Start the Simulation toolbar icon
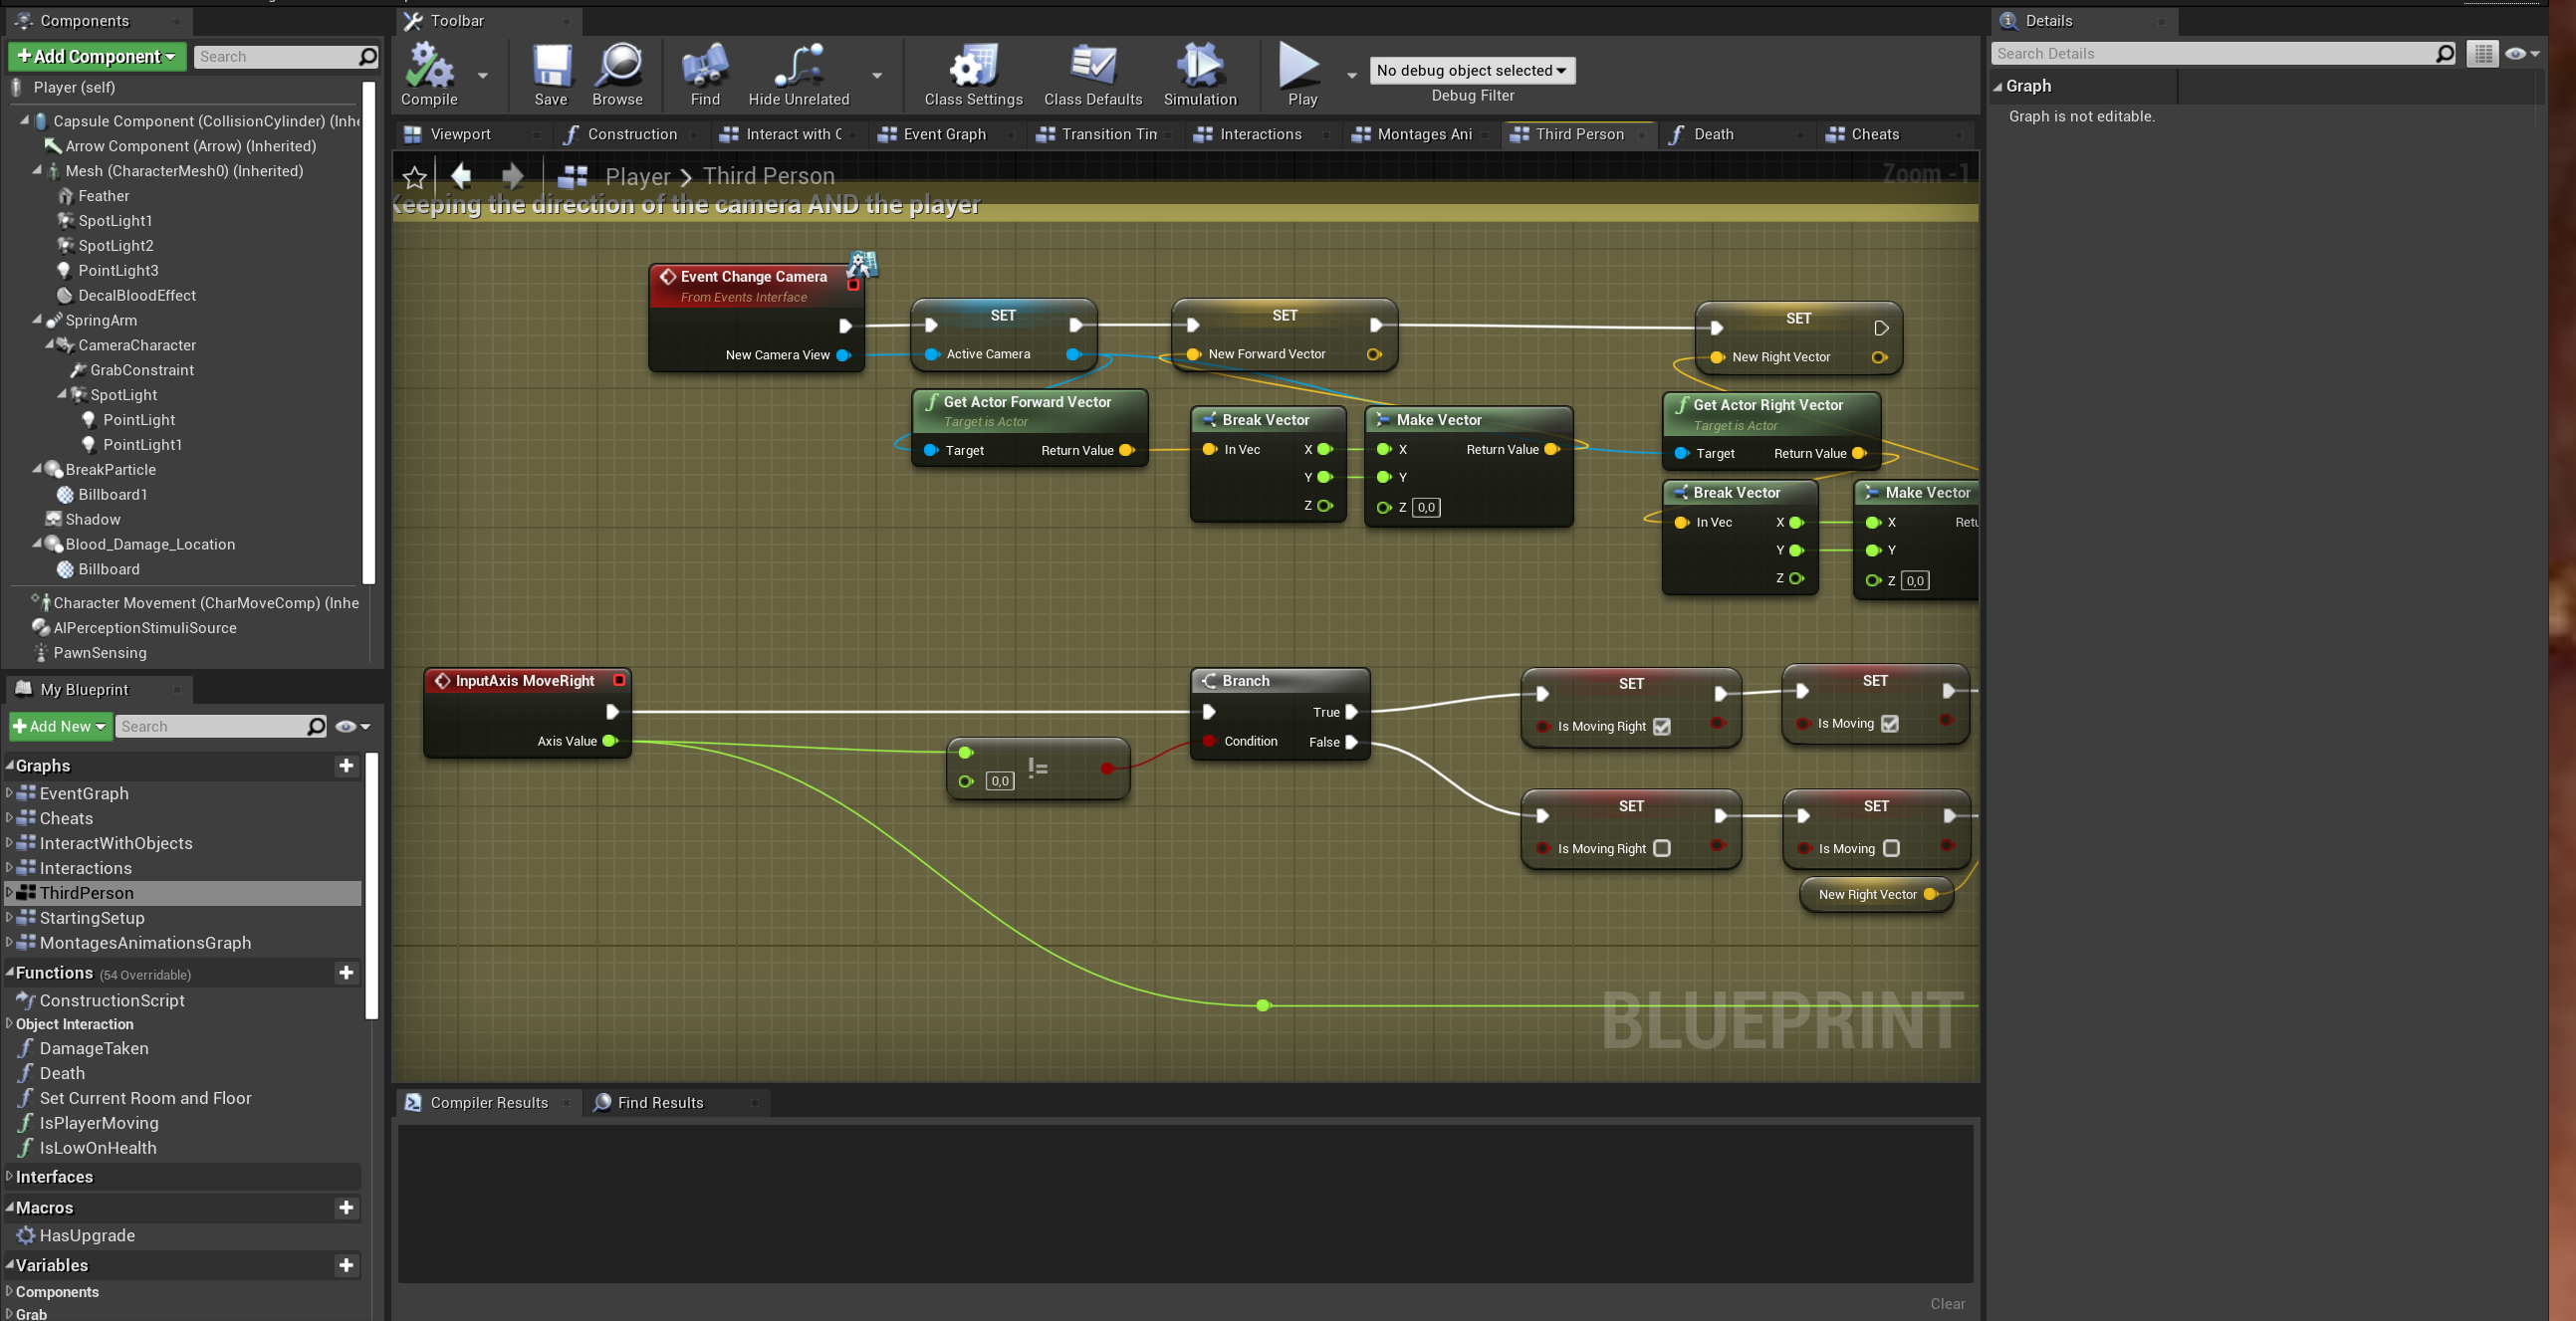Screen dimensions: 2576x1321 click(1200, 66)
